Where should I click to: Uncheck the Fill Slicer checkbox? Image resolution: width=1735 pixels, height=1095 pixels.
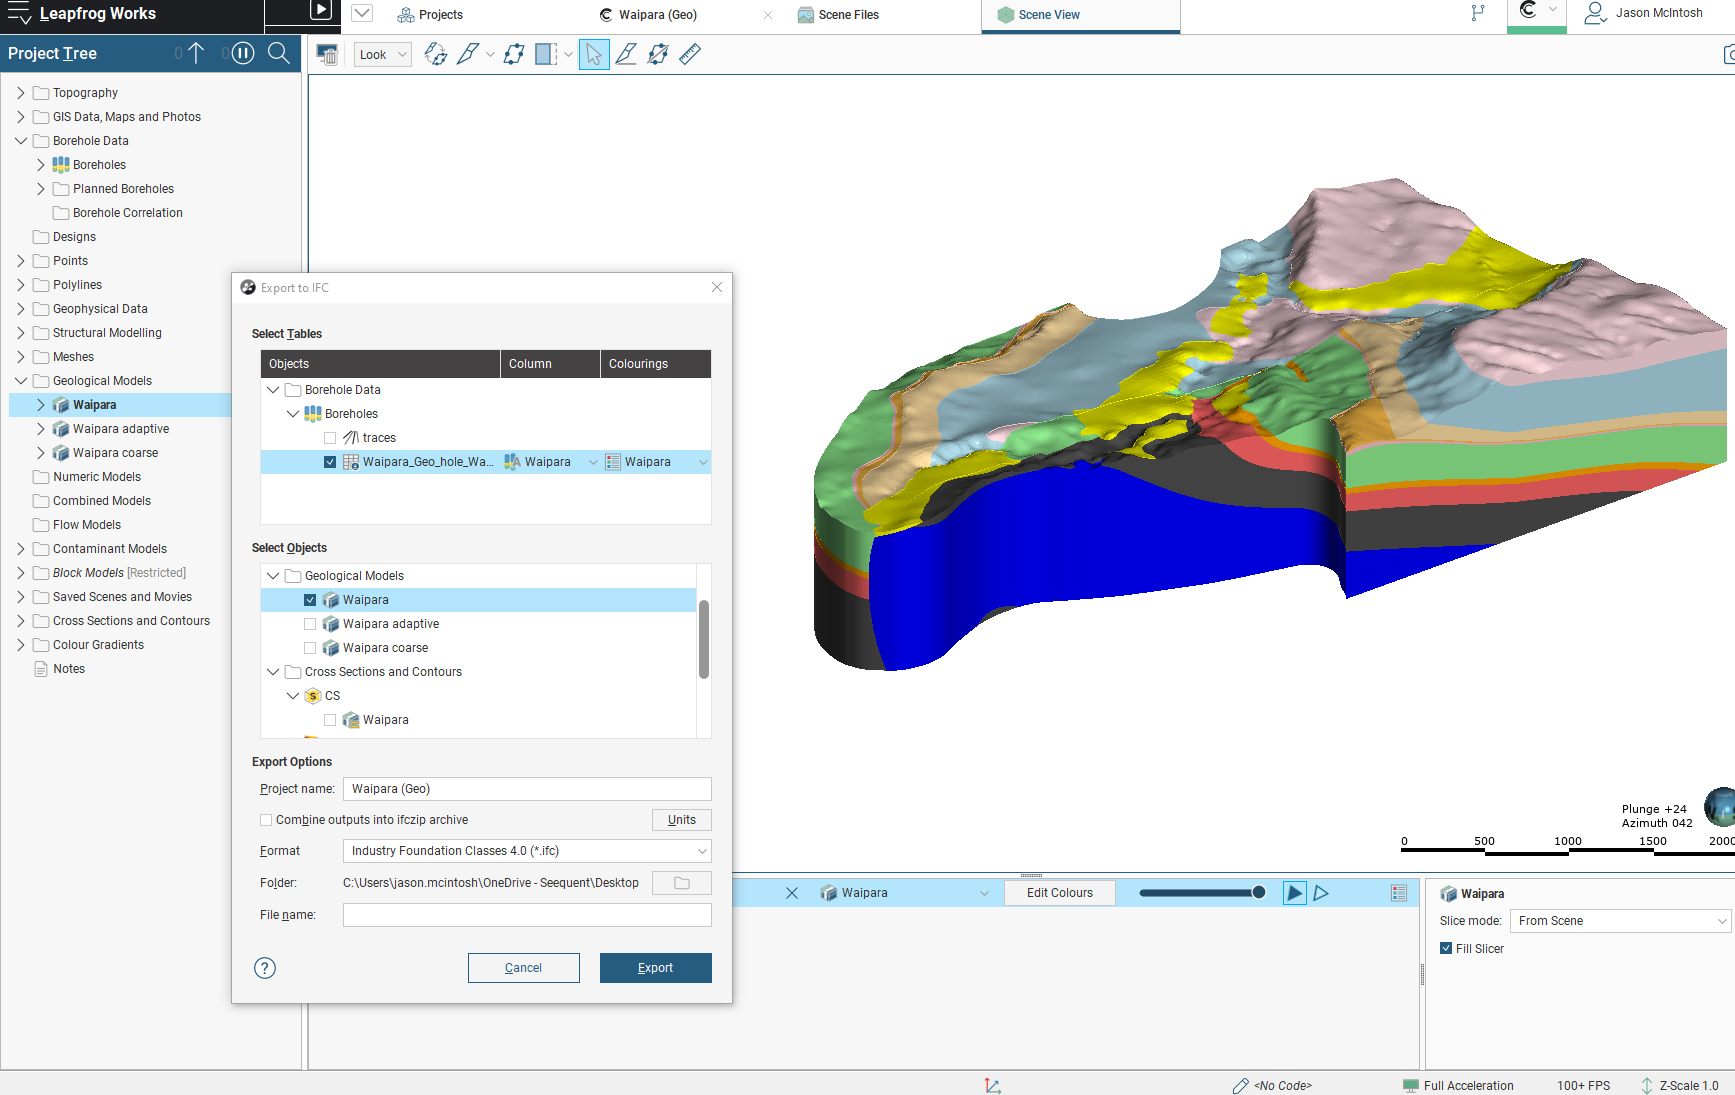pos(1446,948)
